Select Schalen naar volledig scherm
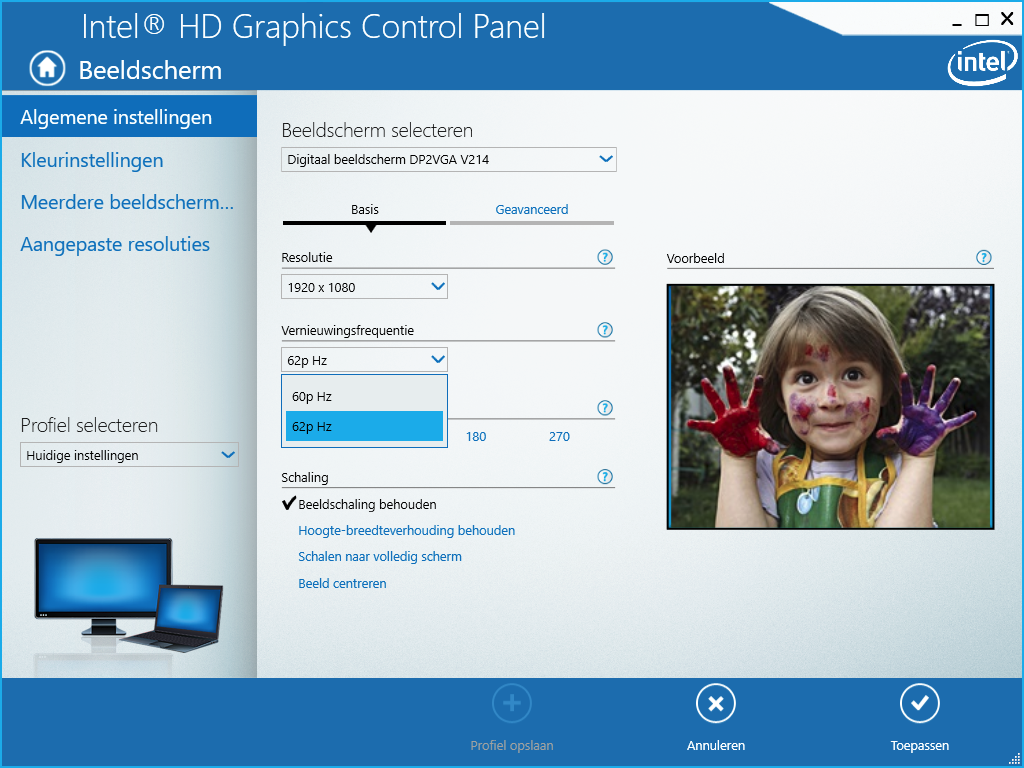This screenshot has width=1024, height=768. point(379,556)
